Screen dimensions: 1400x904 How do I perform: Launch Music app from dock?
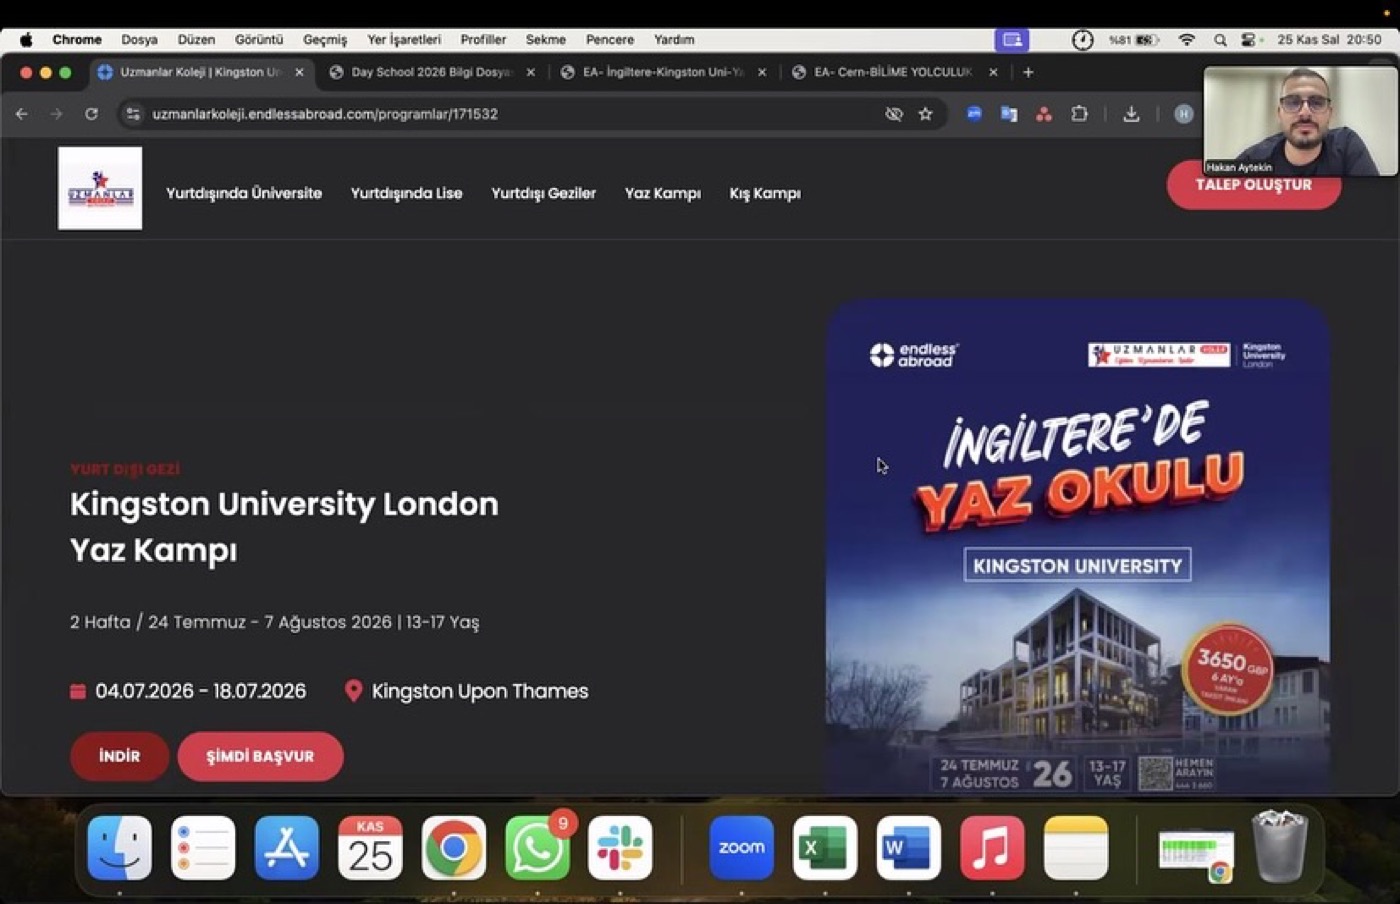[x=992, y=848]
